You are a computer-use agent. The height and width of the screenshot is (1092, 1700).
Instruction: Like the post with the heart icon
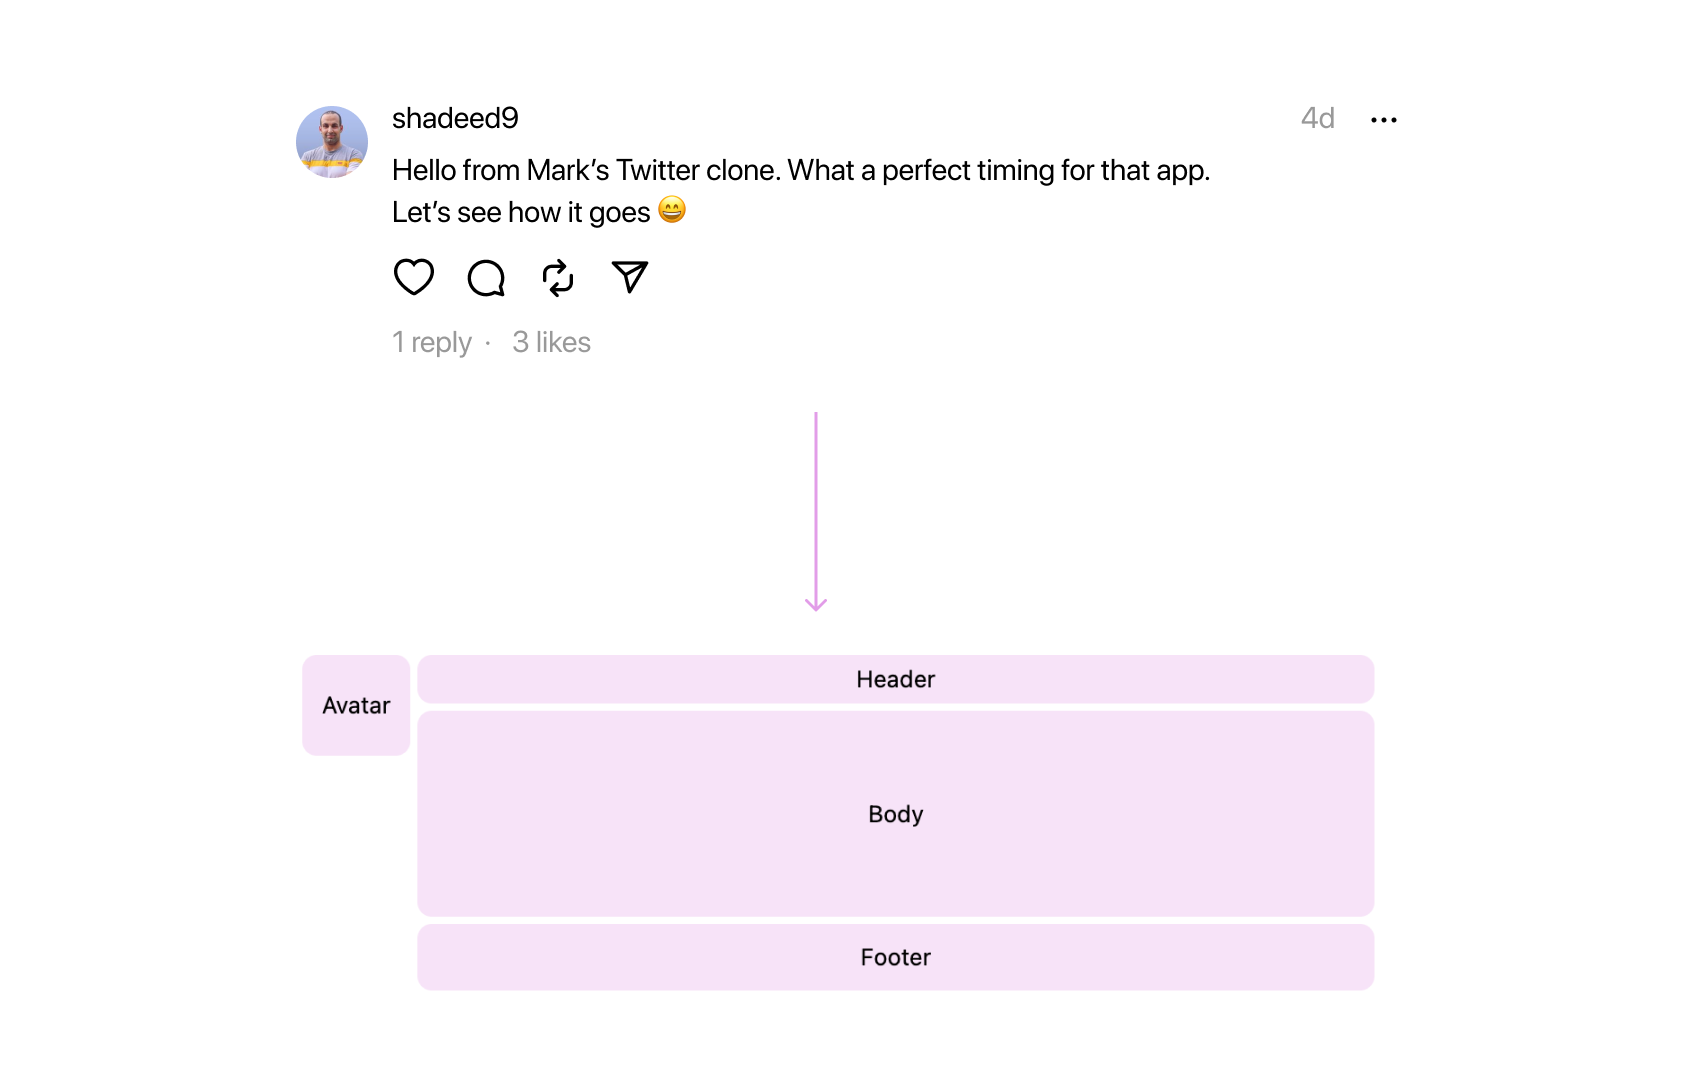(413, 277)
